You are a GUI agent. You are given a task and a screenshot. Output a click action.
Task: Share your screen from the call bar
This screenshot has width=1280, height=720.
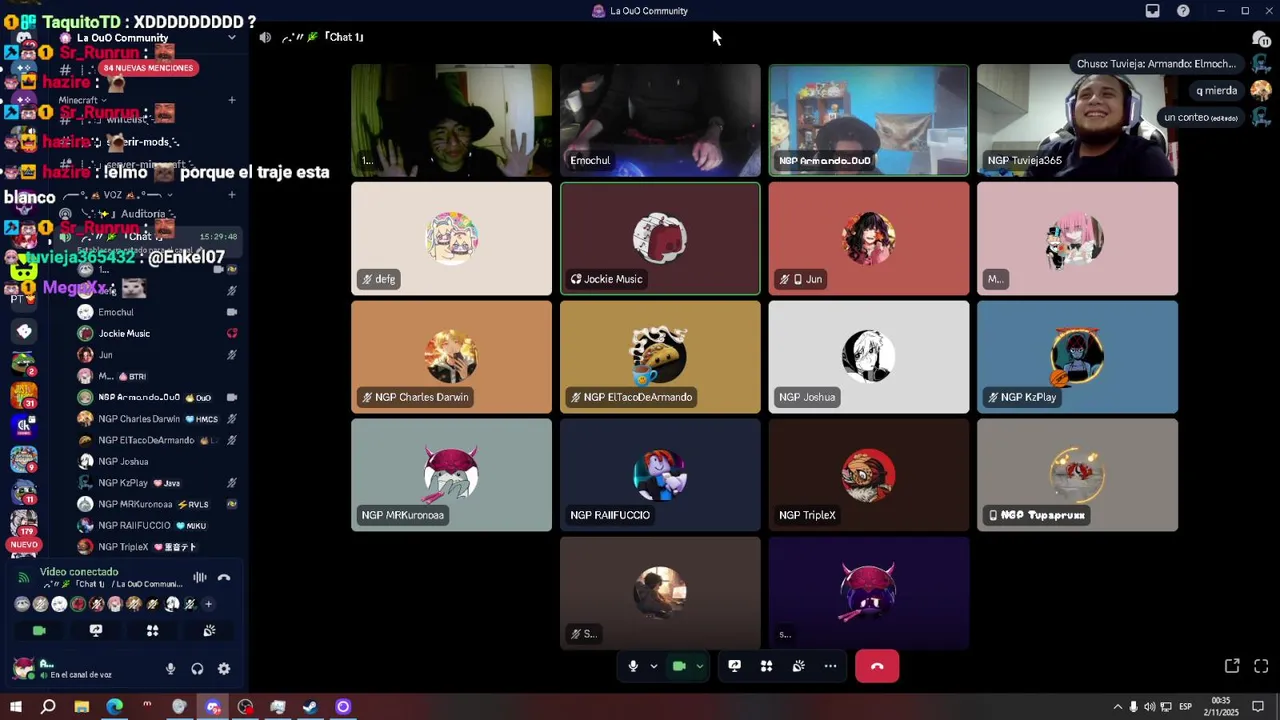(734, 666)
